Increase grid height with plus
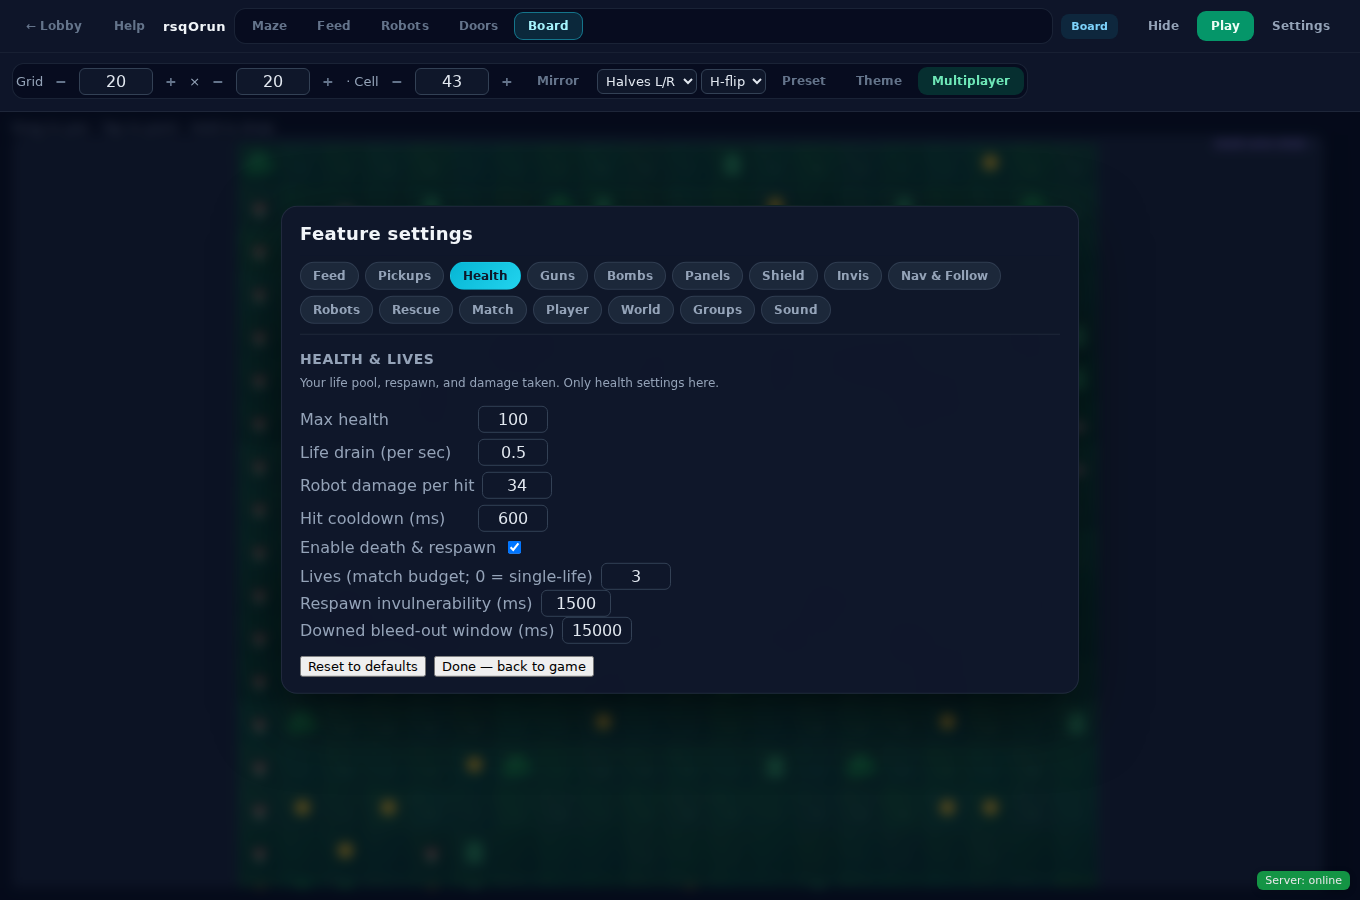The image size is (1360, 900). (x=328, y=82)
